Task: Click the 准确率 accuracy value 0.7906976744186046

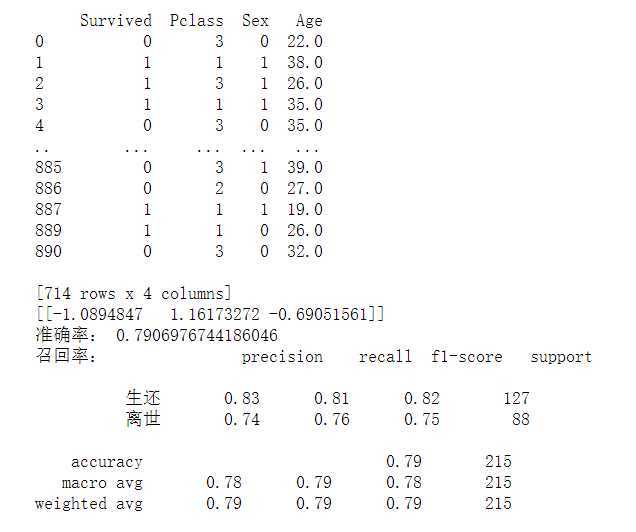Action: [x=197, y=335]
